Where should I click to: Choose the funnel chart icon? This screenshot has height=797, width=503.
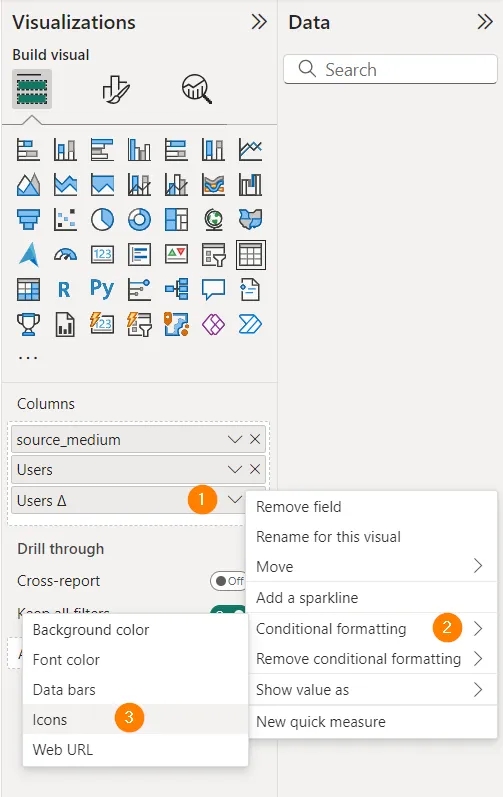click(28, 220)
